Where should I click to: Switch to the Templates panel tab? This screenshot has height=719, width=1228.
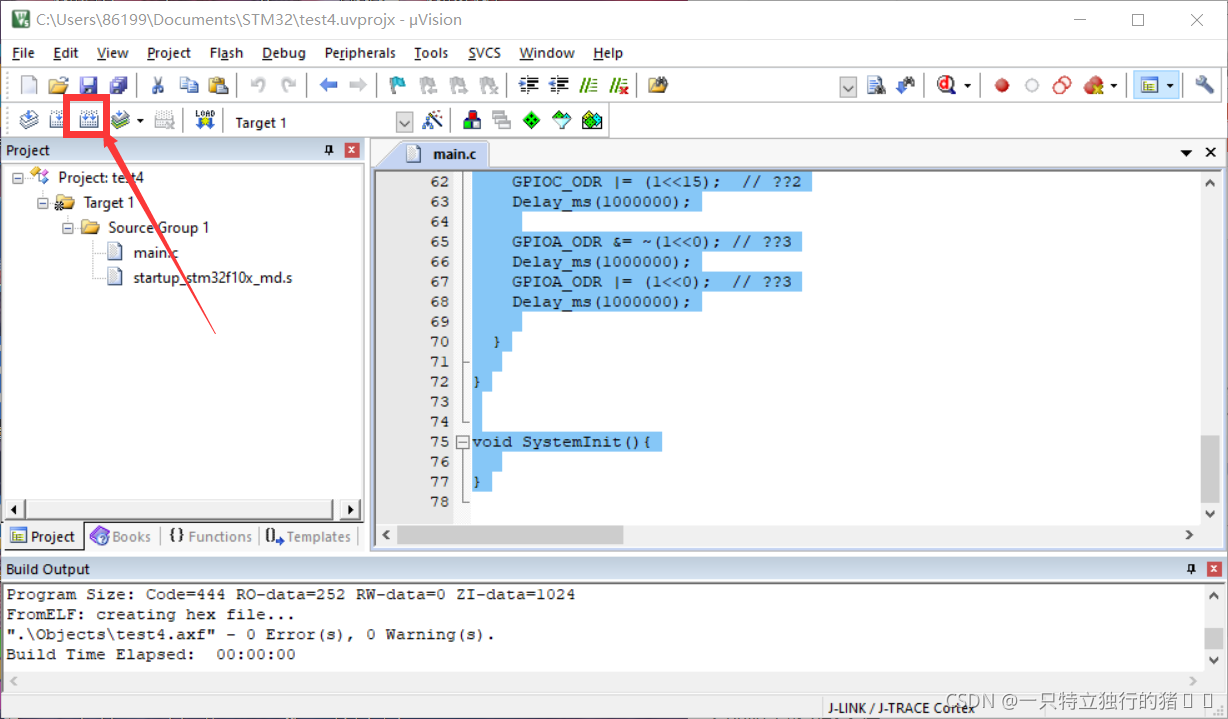(x=309, y=536)
